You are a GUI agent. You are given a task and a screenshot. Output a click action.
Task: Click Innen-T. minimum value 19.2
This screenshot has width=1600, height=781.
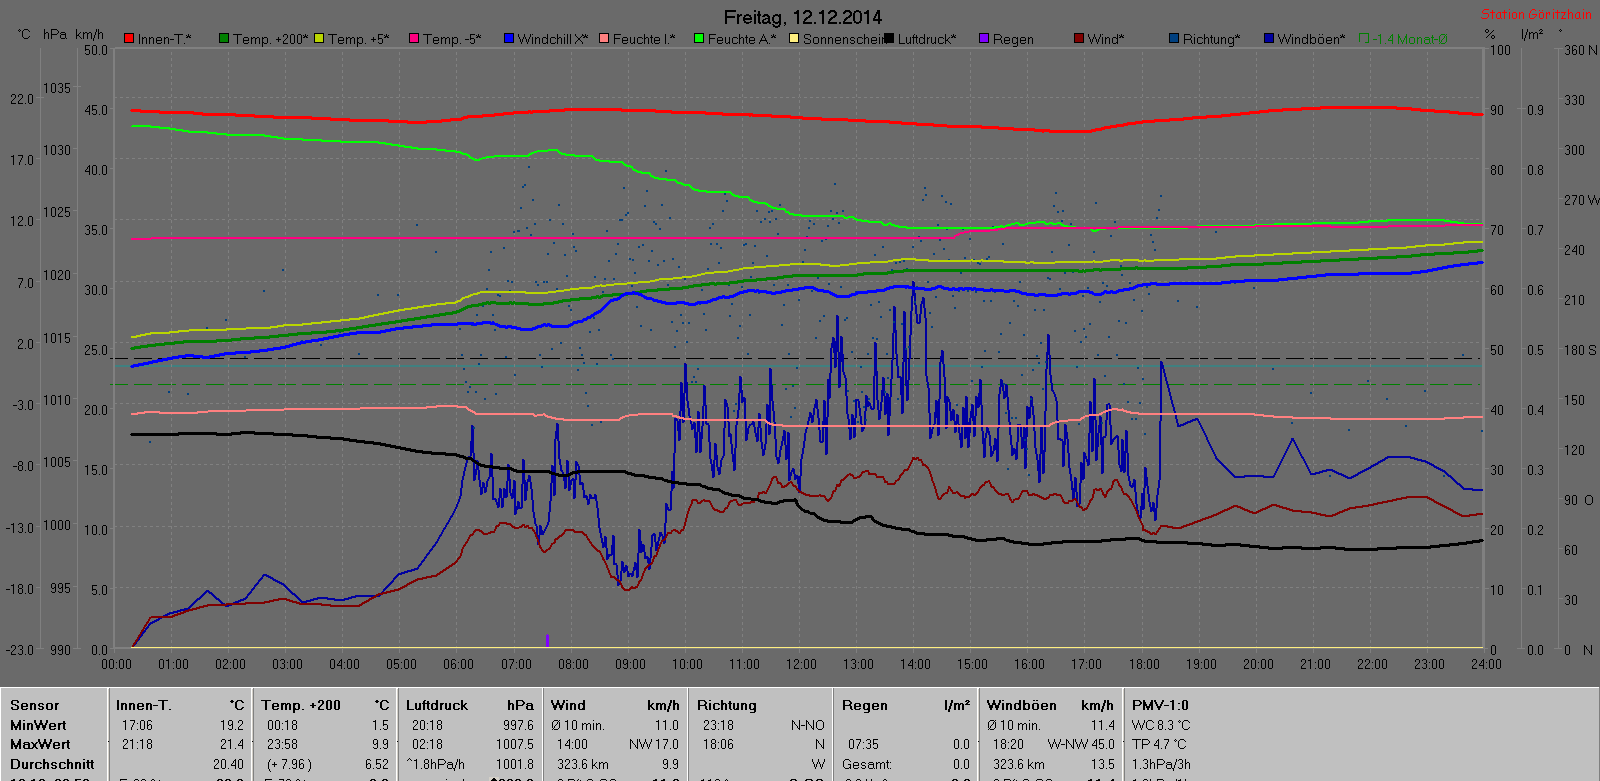[232, 725]
